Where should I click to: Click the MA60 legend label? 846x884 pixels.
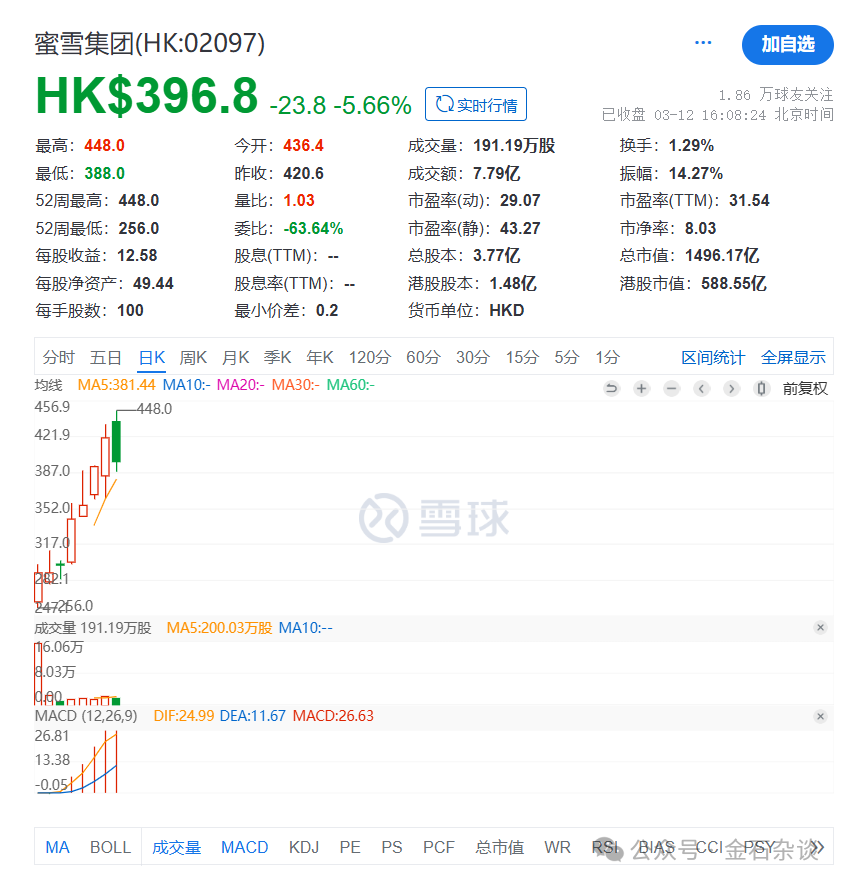(351, 385)
